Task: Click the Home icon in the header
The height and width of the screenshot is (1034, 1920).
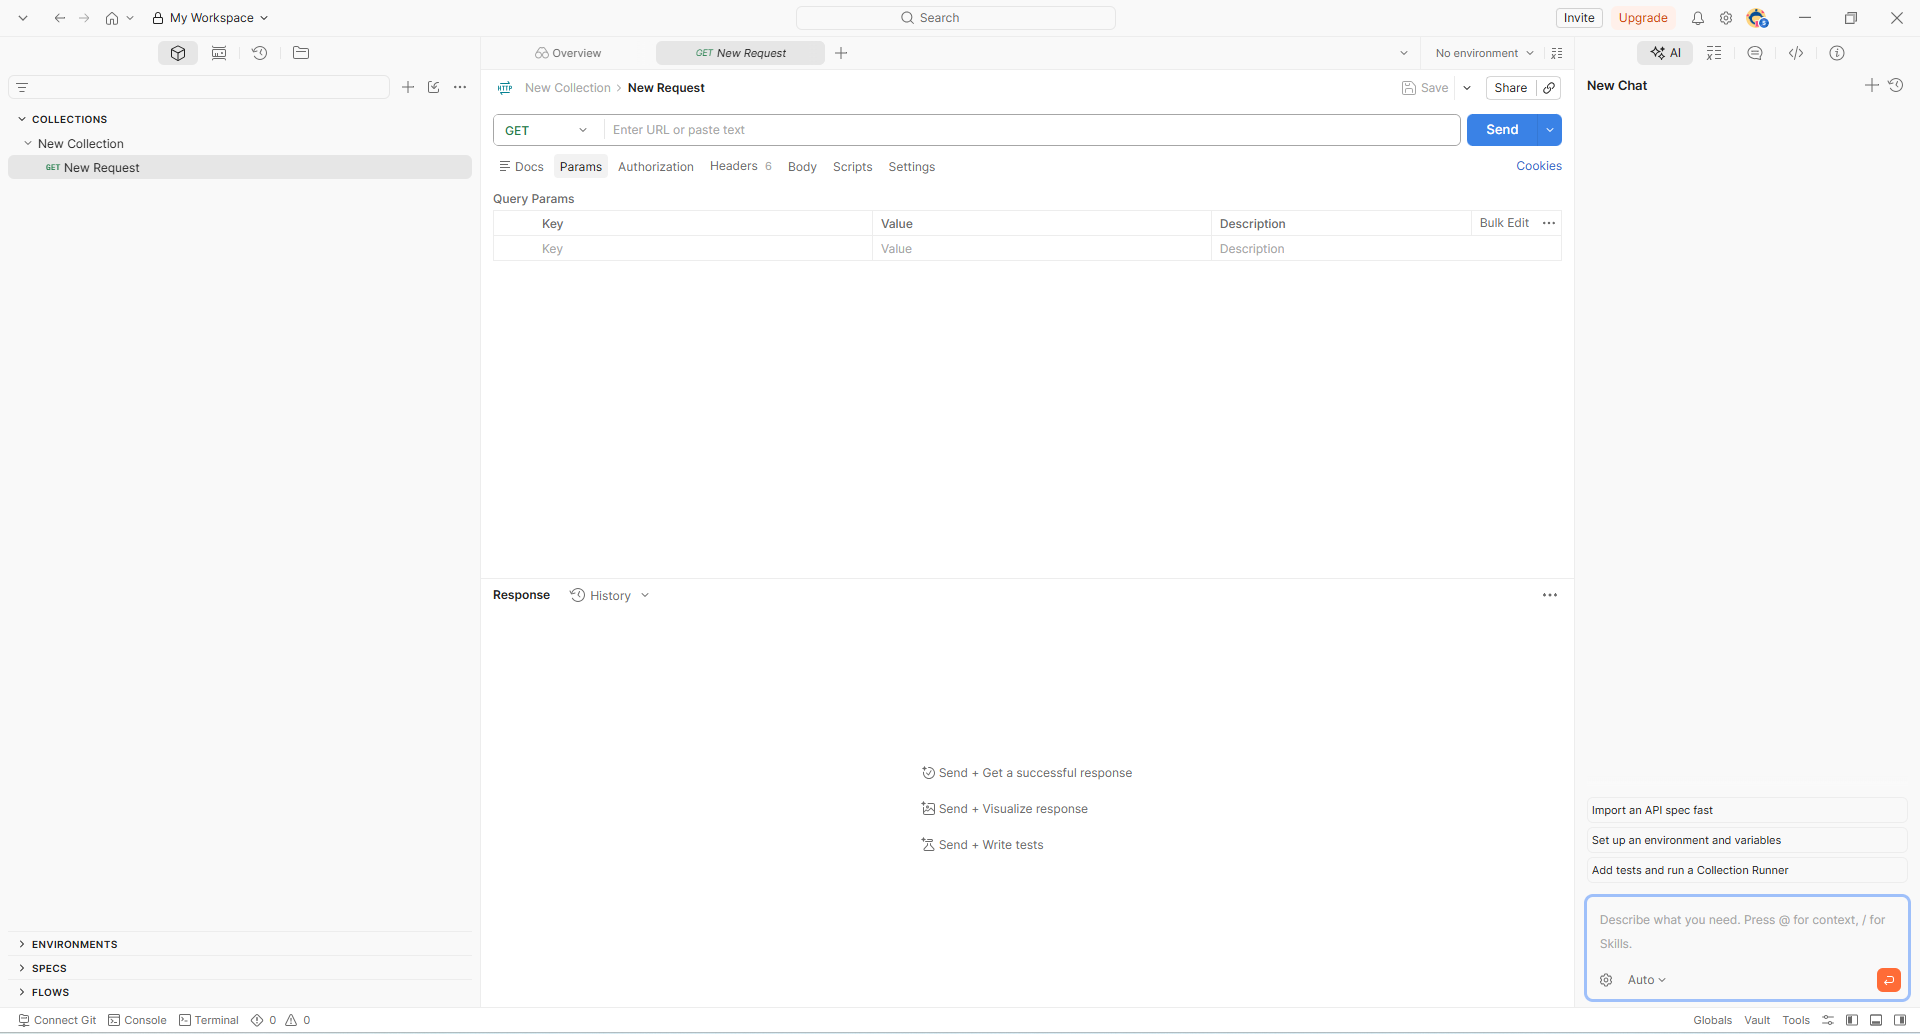Action: coord(112,18)
